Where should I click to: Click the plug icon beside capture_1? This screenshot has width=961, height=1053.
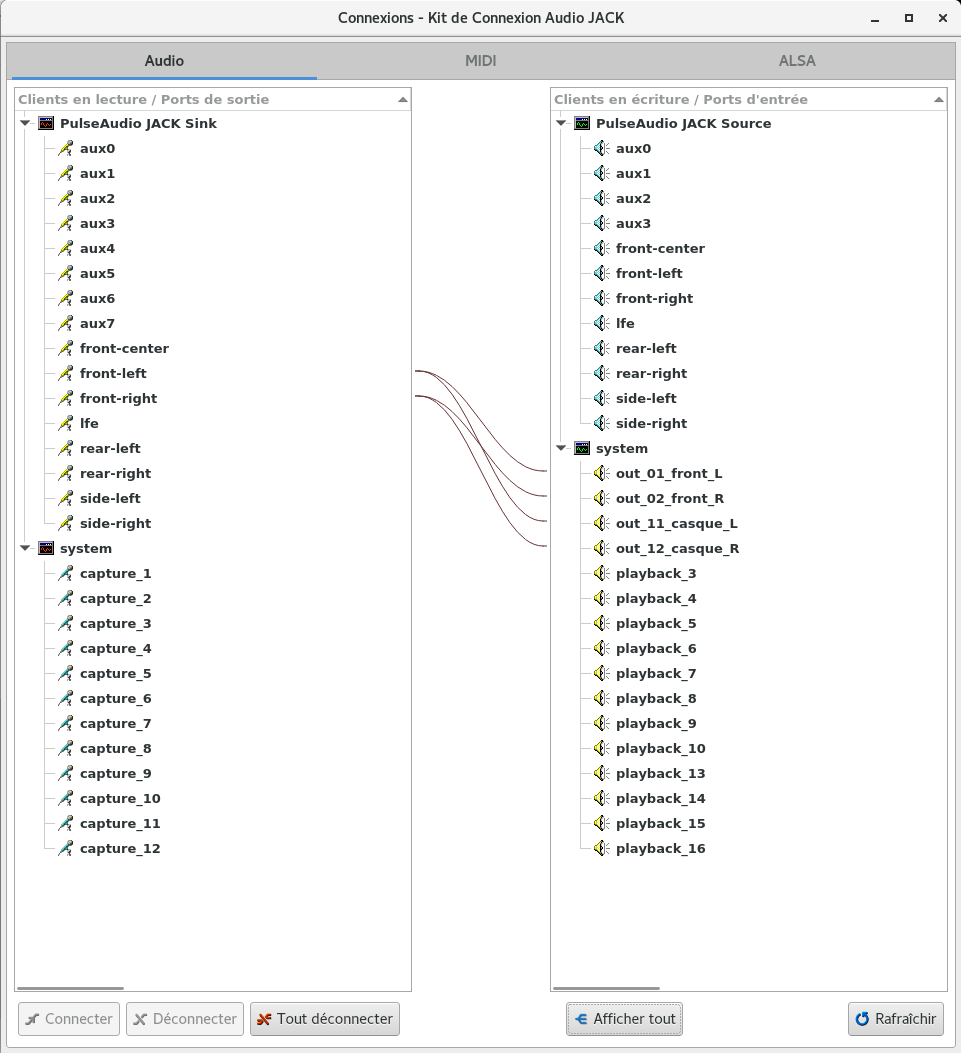[65, 574]
